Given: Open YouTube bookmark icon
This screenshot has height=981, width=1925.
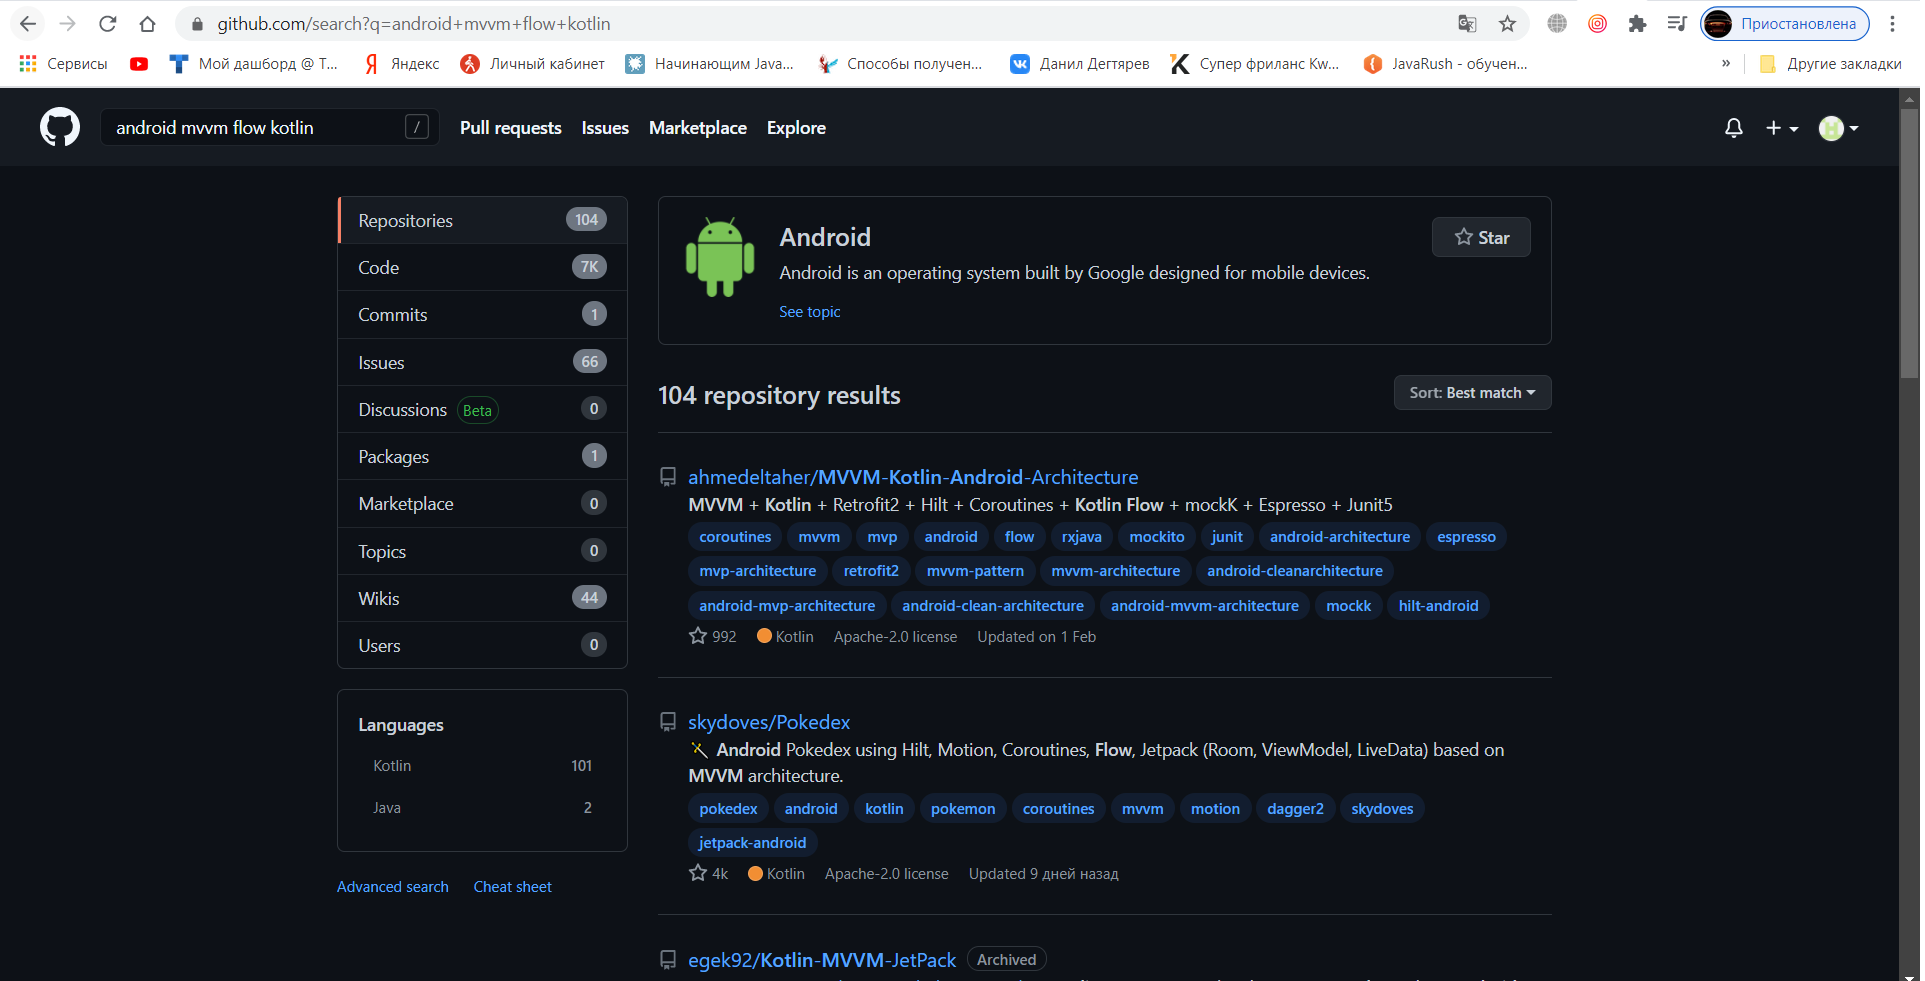Looking at the screenshot, I should click(139, 64).
